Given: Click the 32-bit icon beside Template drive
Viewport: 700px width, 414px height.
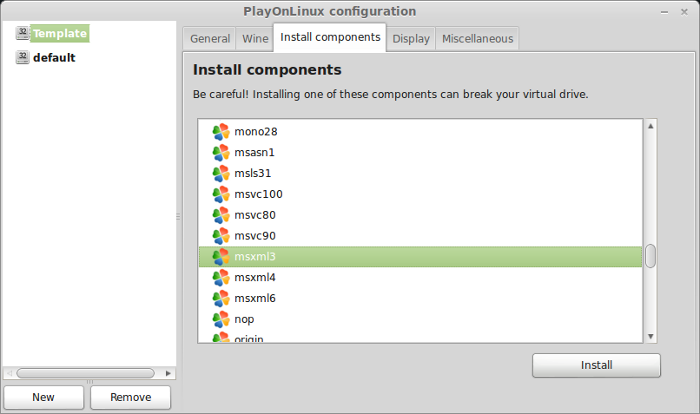Looking at the screenshot, I should (22, 33).
